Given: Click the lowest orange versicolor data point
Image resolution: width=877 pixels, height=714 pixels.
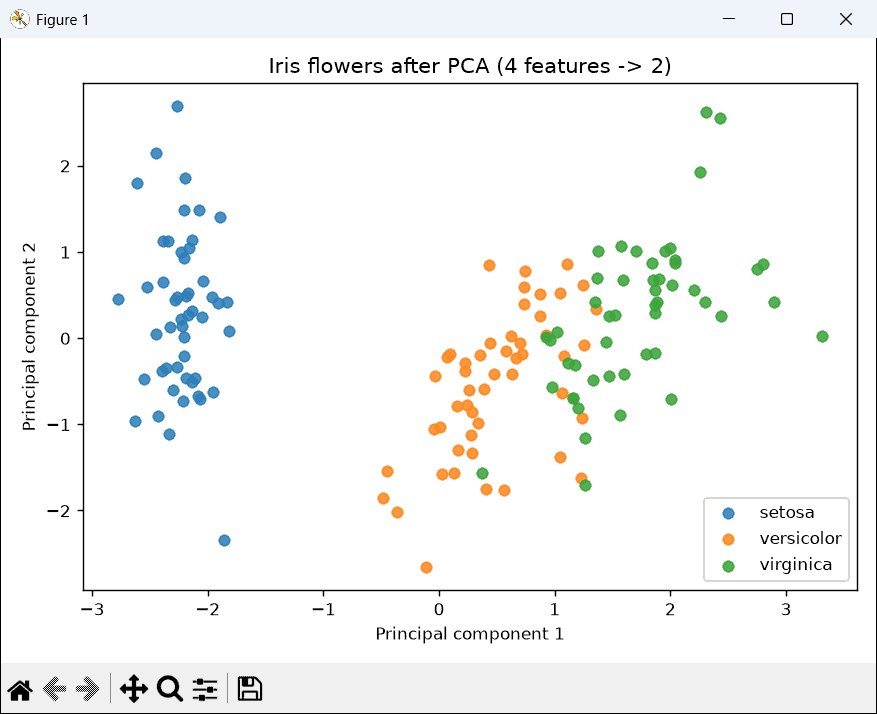Looking at the screenshot, I should (x=426, y=568).
